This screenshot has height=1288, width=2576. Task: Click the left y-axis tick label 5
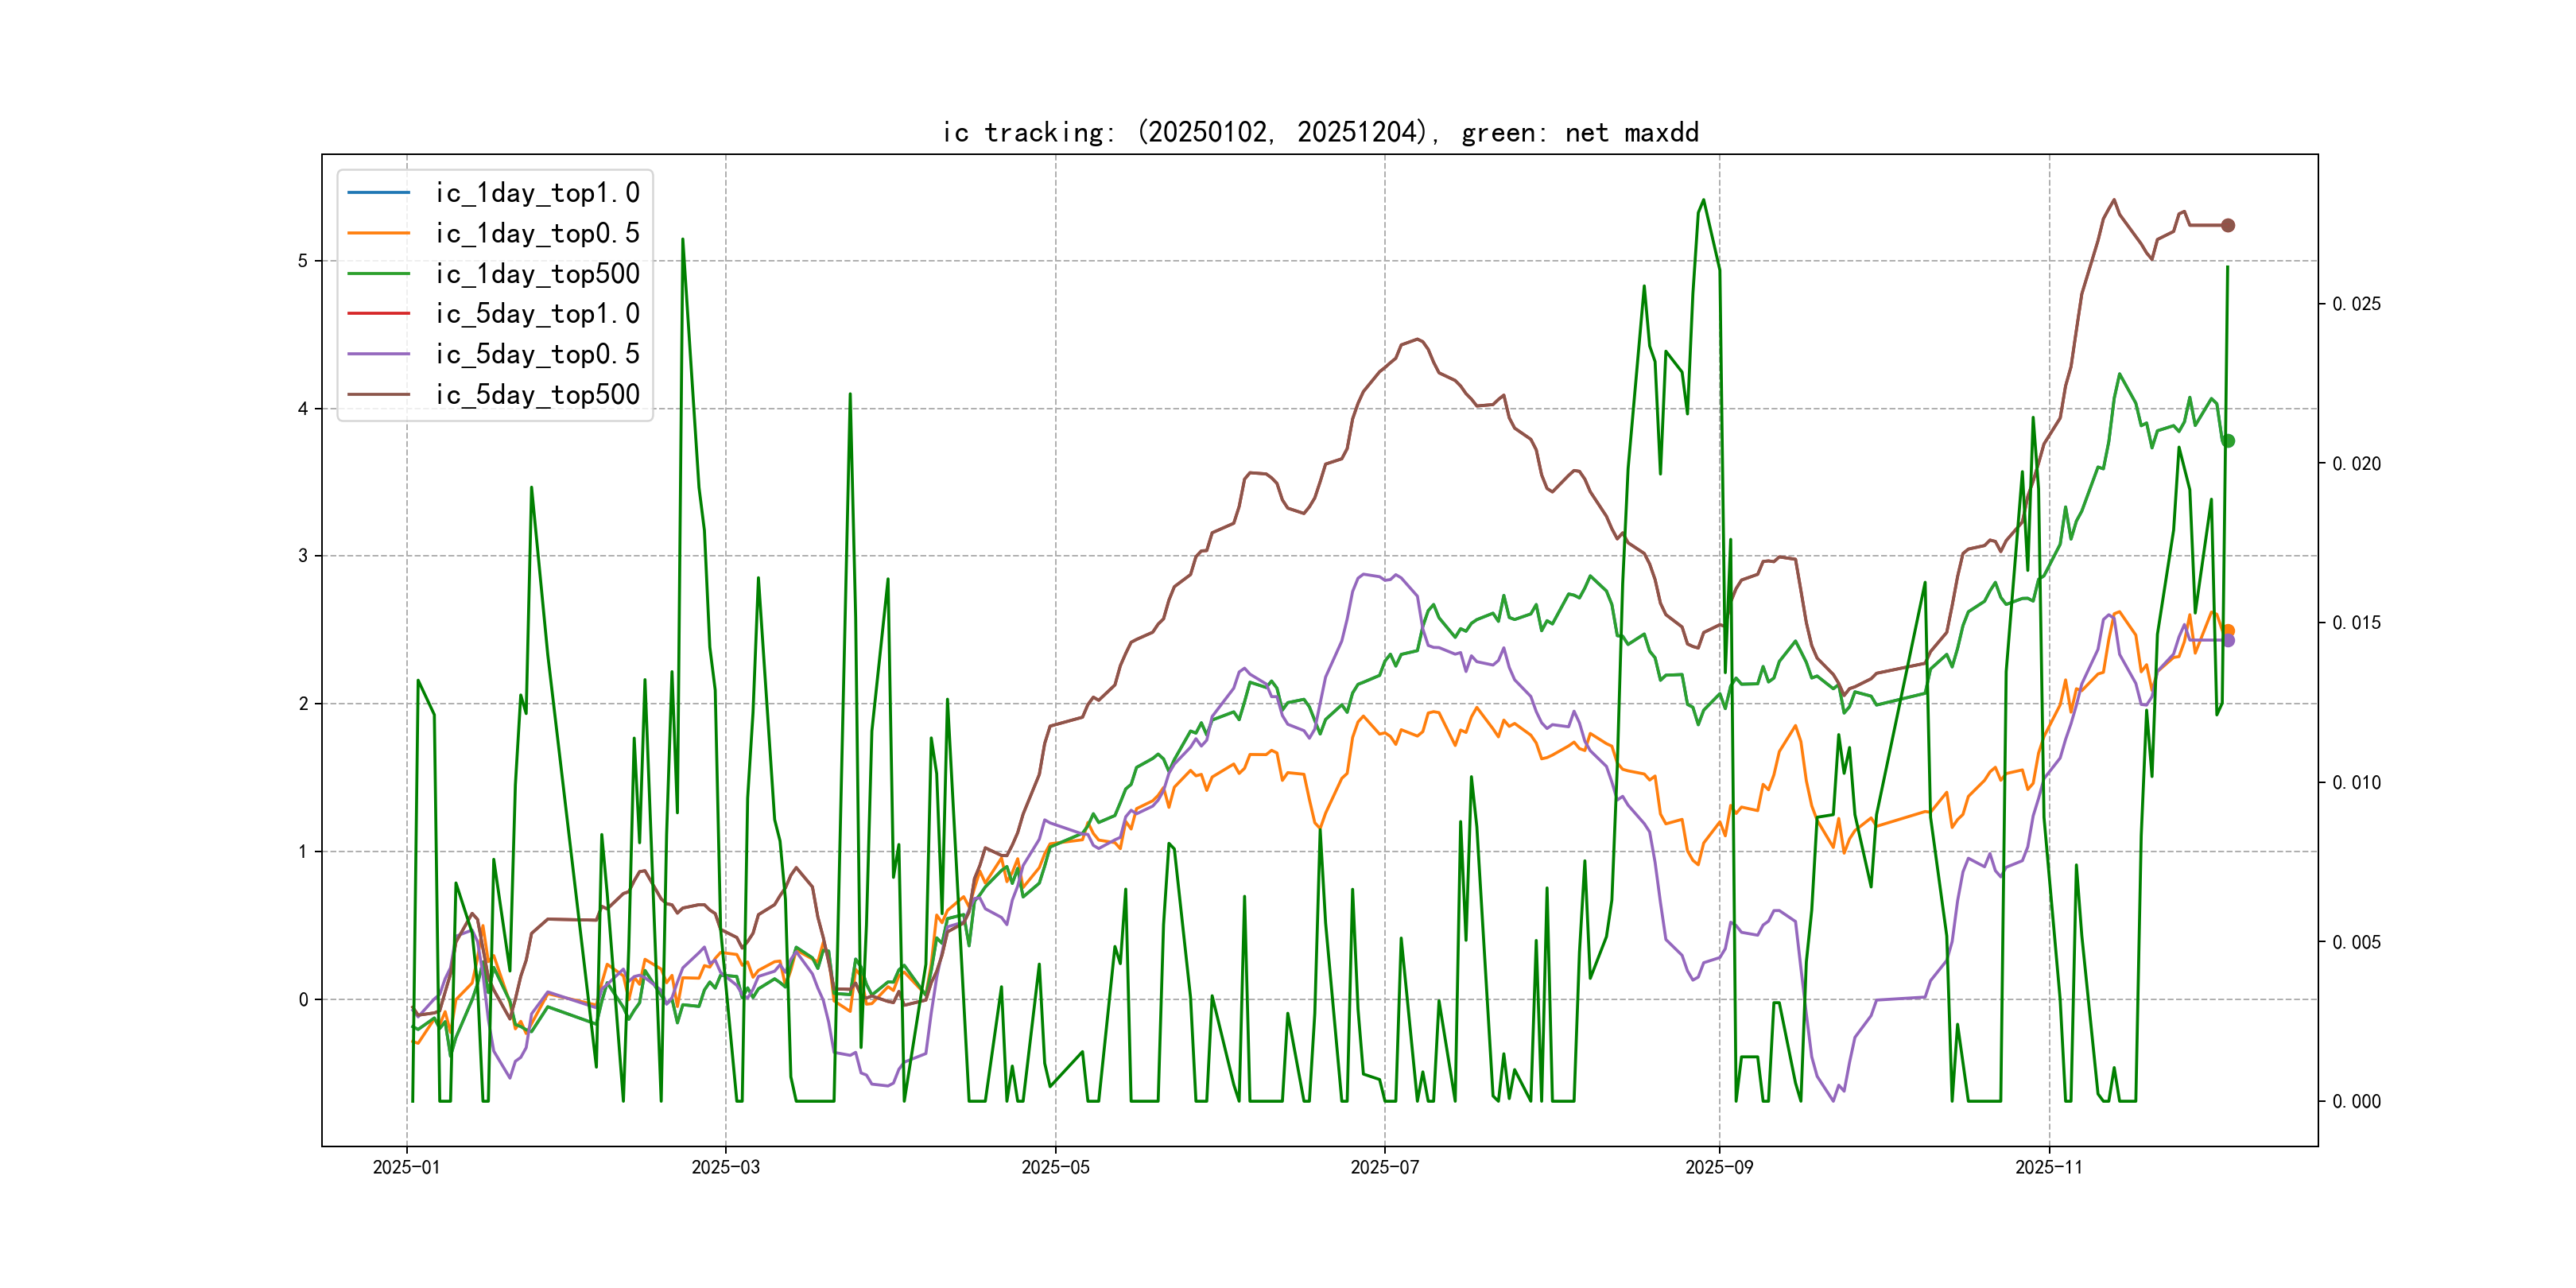302,261
